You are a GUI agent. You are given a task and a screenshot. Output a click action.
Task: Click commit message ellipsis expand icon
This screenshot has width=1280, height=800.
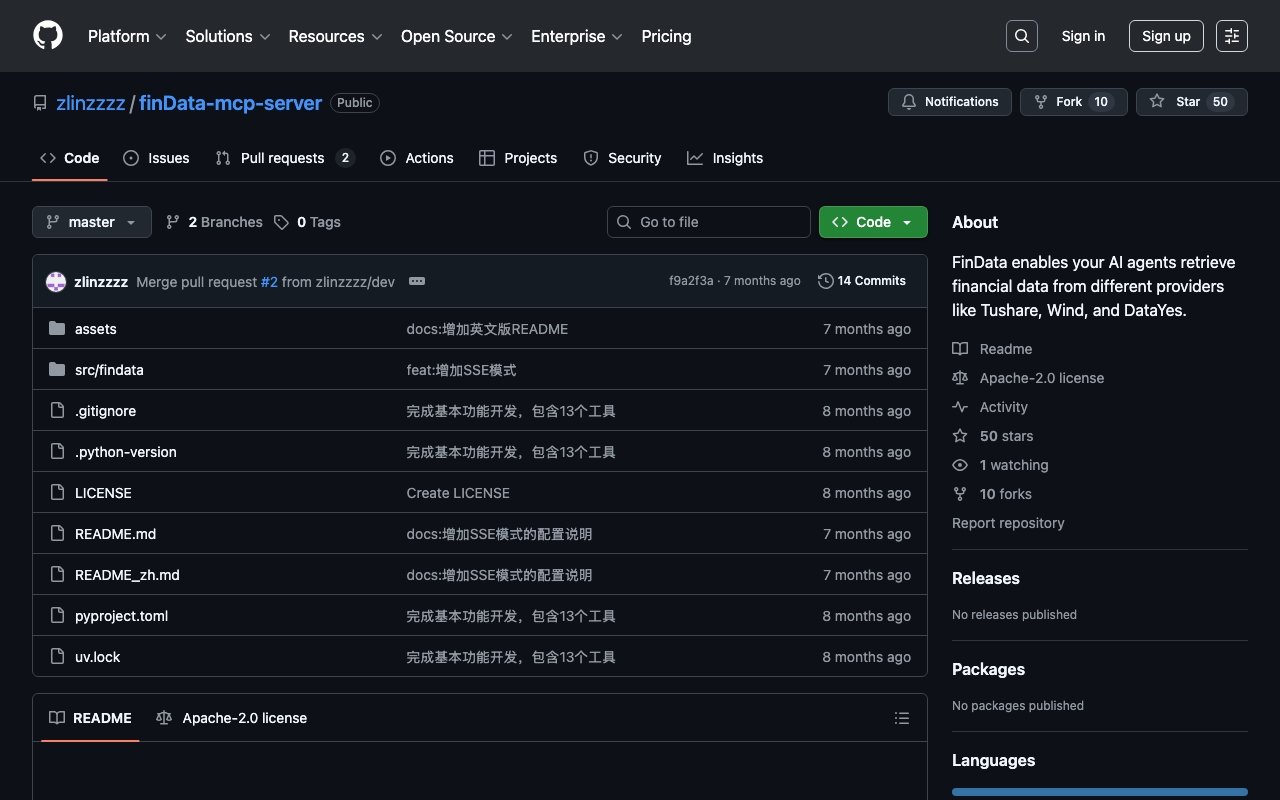pyautogui.click(x=417, y=281)
